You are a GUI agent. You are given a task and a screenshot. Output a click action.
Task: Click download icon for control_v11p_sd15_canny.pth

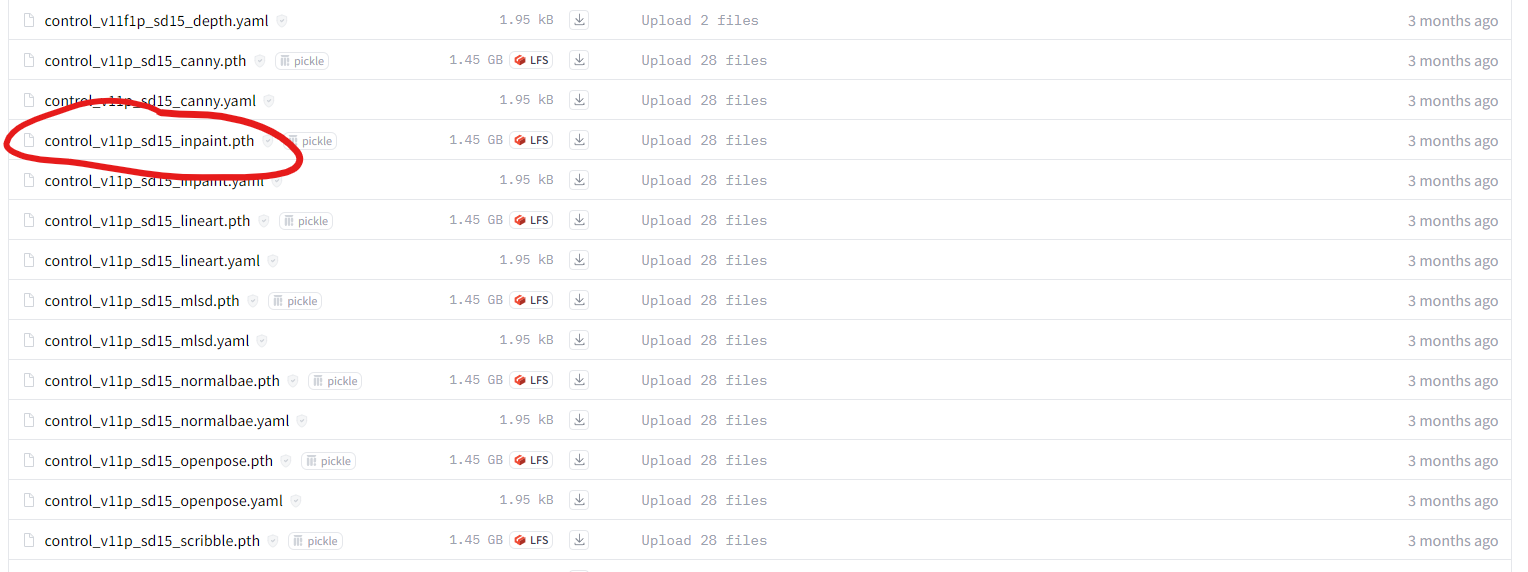click(x=579, y=60)
